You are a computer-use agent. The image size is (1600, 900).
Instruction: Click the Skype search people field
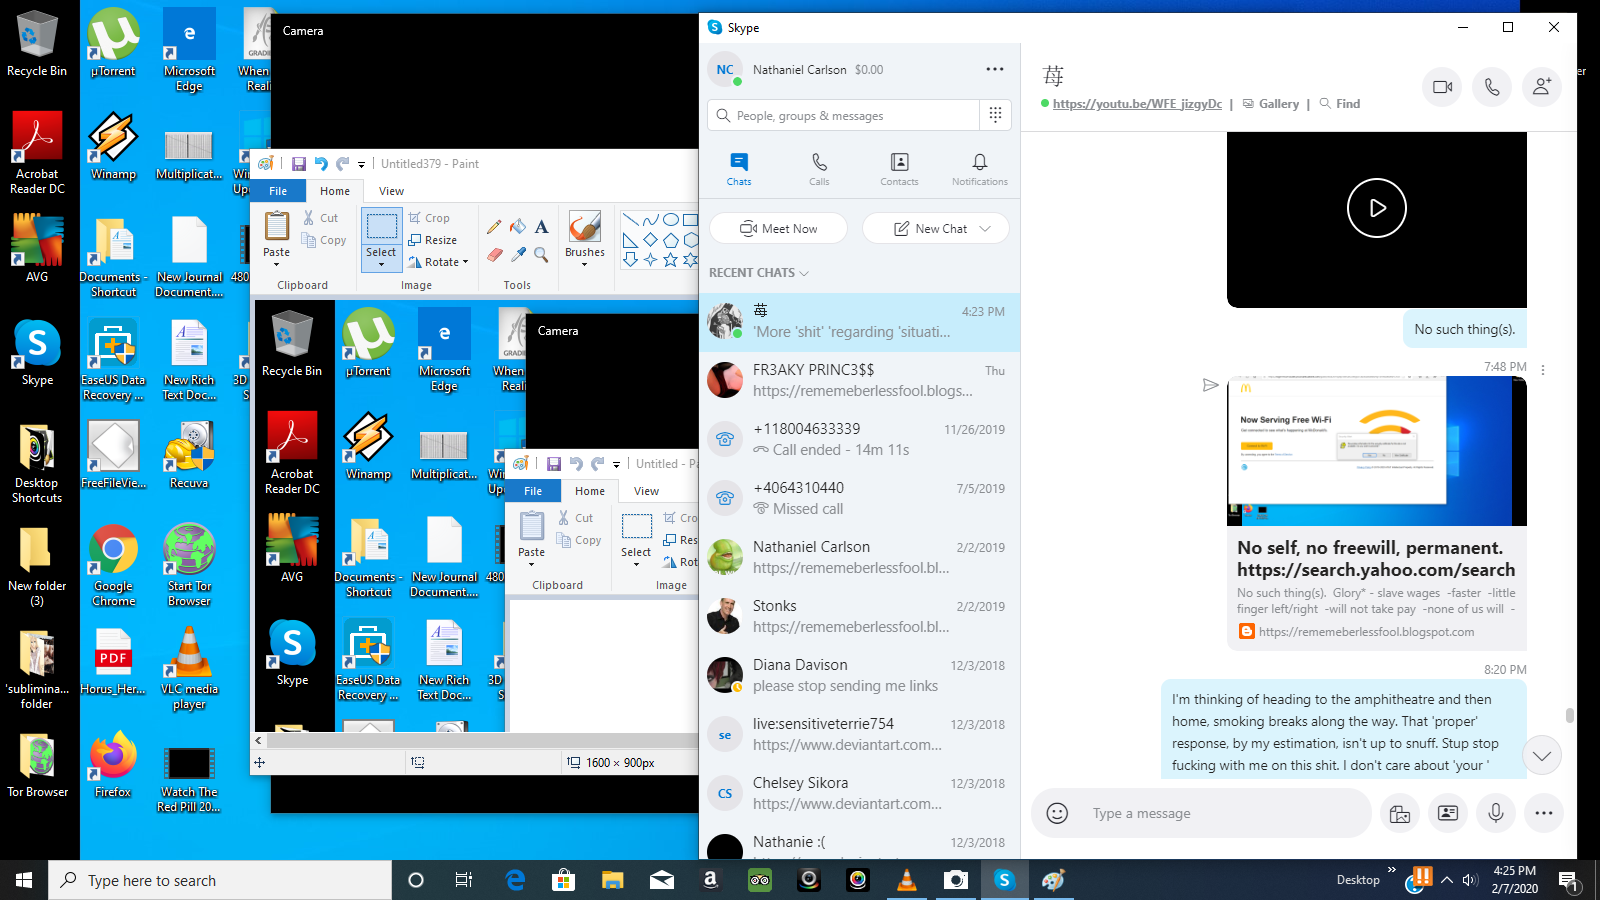point(844,115)
